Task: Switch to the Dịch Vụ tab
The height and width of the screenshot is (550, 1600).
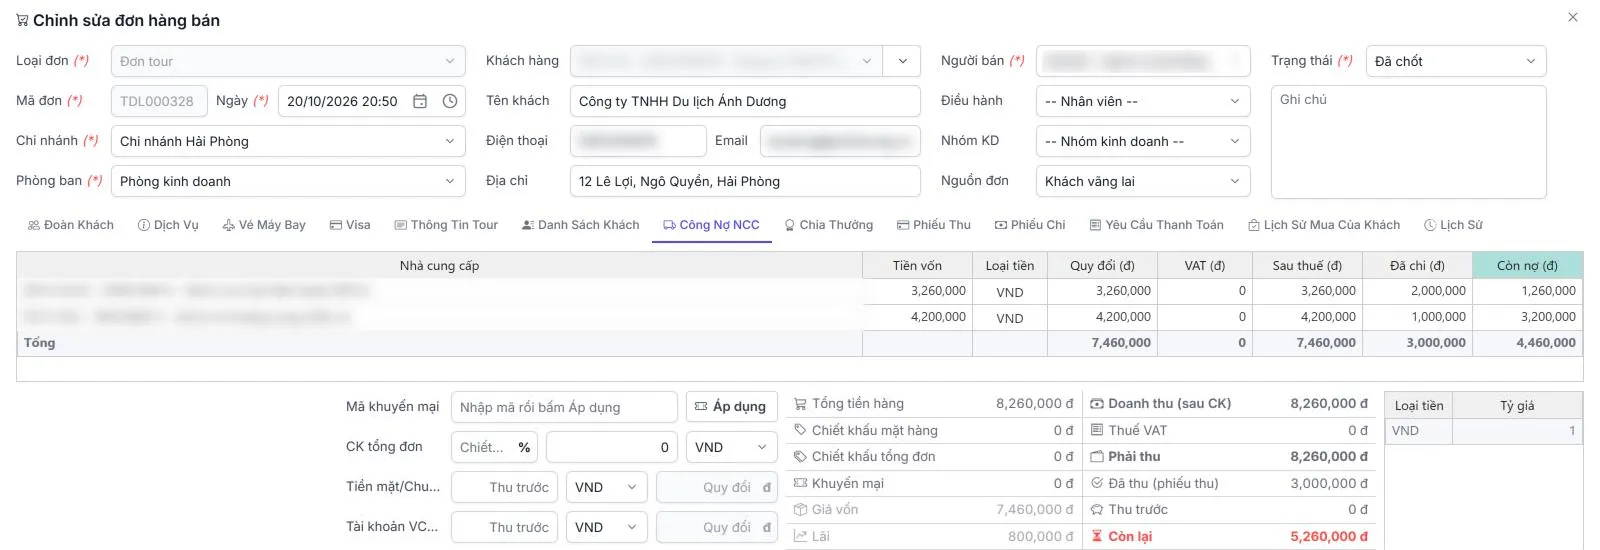Action: click(x=168, y=225)
